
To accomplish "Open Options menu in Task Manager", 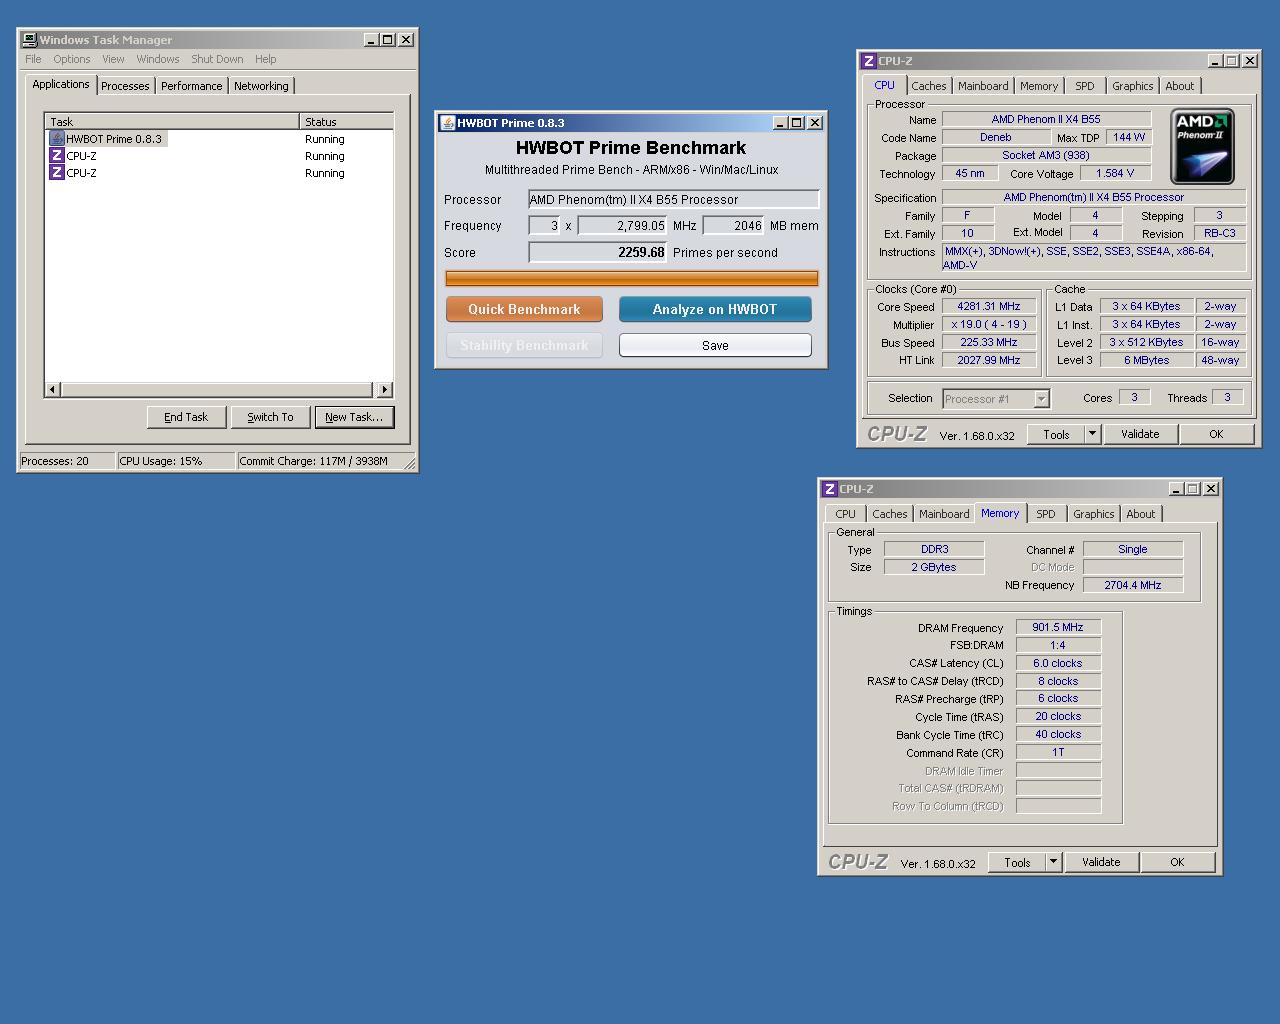I will (72, 59).
